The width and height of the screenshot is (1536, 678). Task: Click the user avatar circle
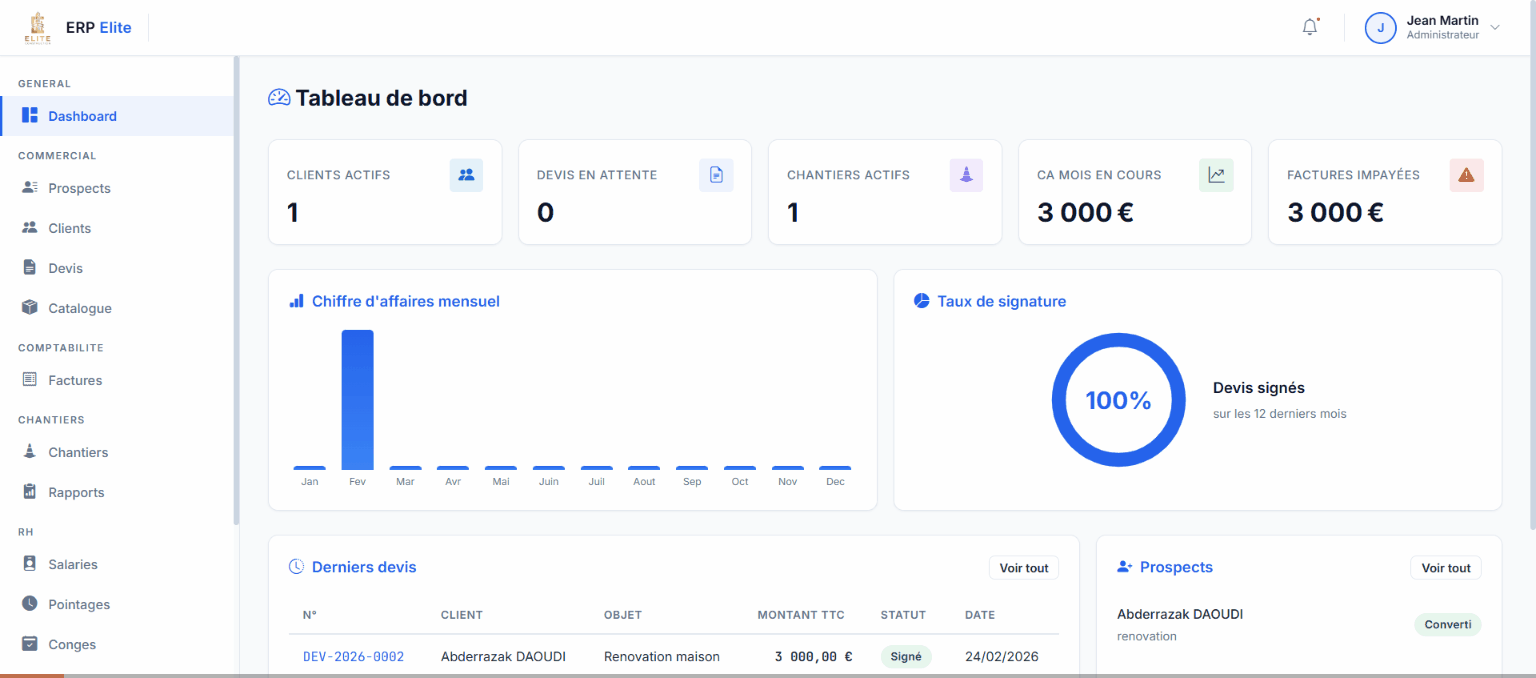pos(1380,27)
